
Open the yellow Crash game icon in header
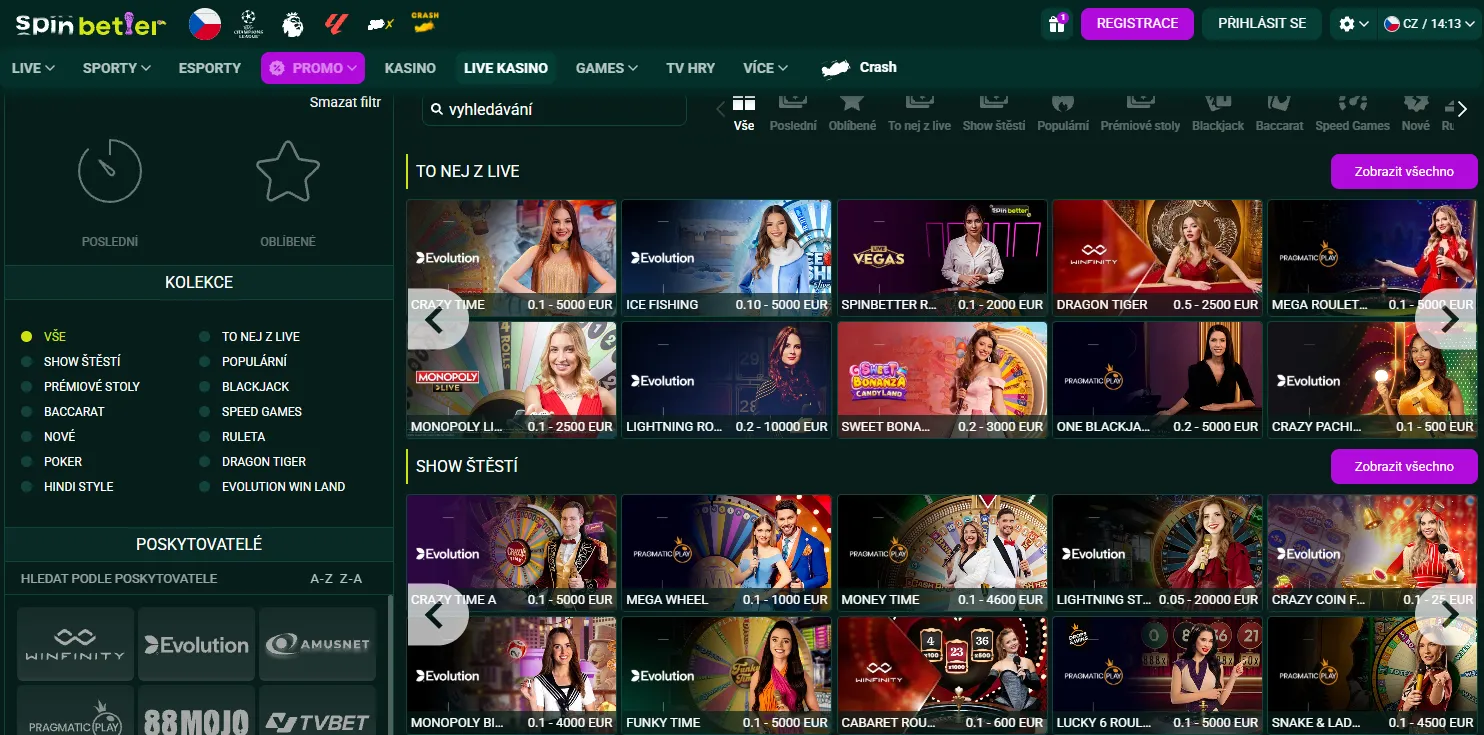click(425, 22)
